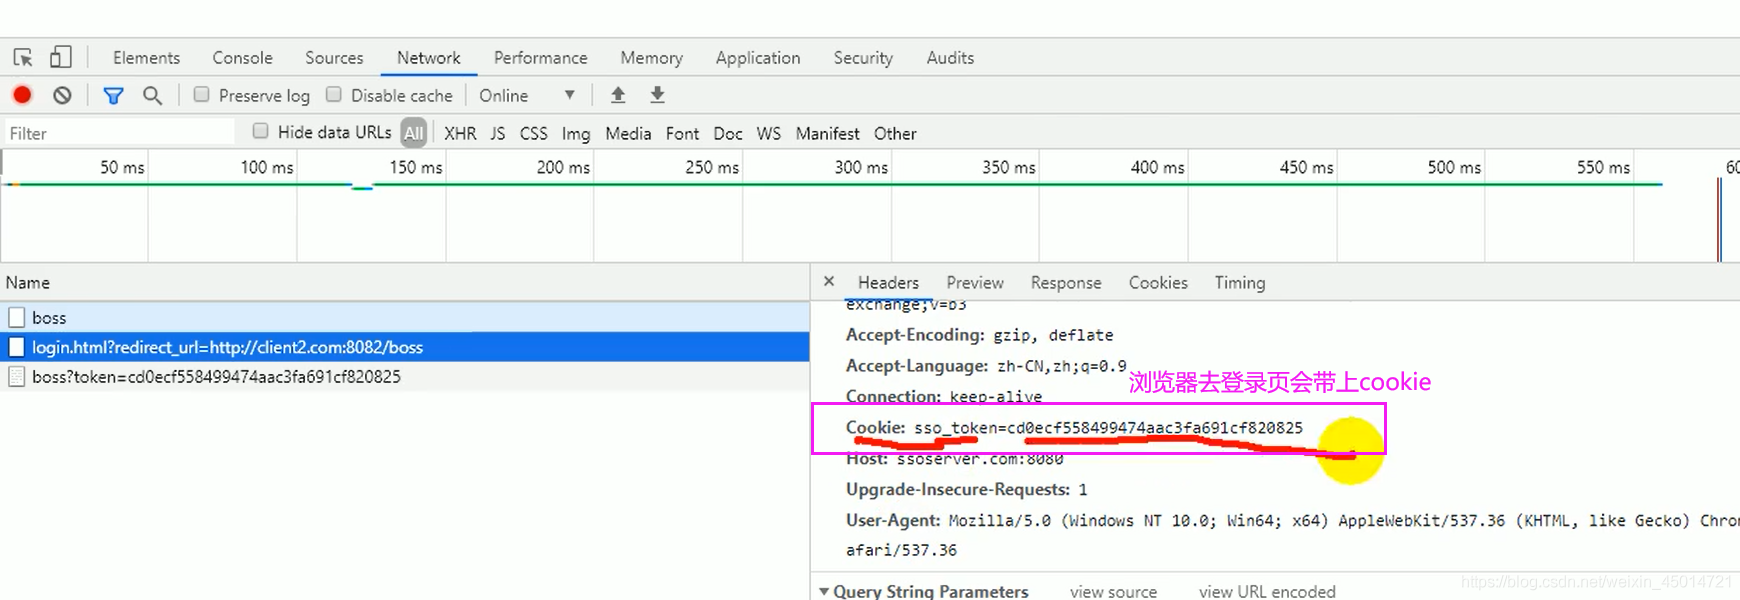Open the Sources panel tab
This screenshot has width=1740, height=600.
pyautogui.click(x=334, y=57)
